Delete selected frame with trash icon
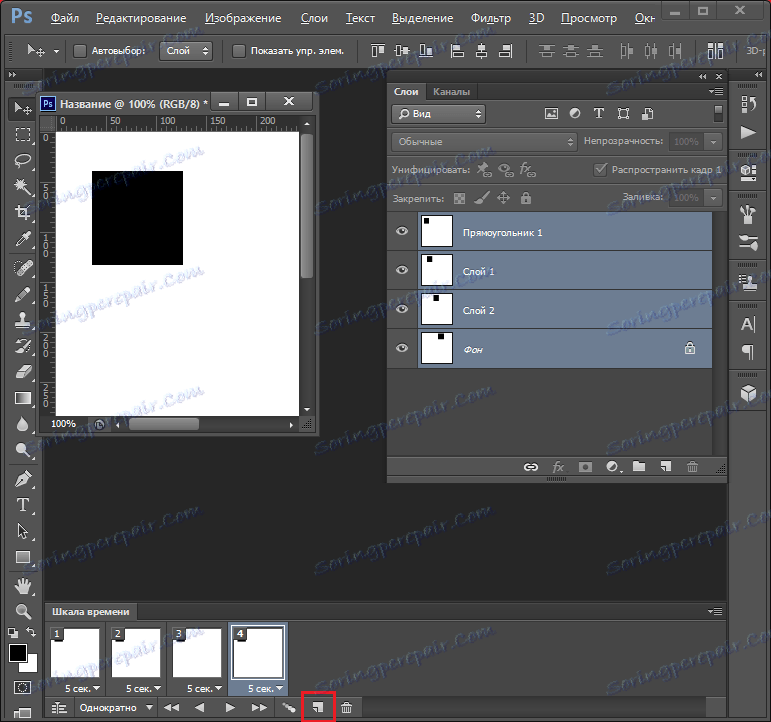The image size is (771, 722). point(346,707)
